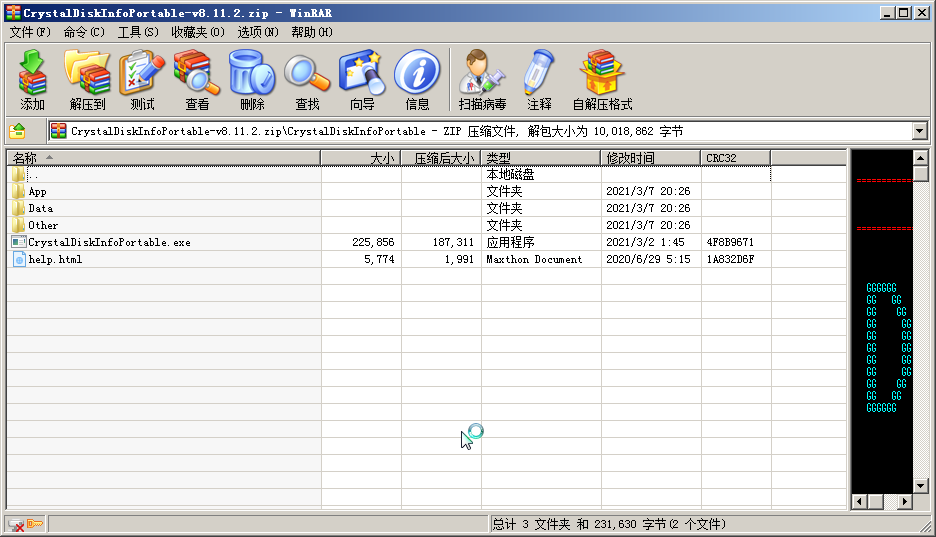Image resolution: width=936 pixels, height=537 pixels.
Task: Sort by 修改时间 column header
Action: (x=650, y=158)
